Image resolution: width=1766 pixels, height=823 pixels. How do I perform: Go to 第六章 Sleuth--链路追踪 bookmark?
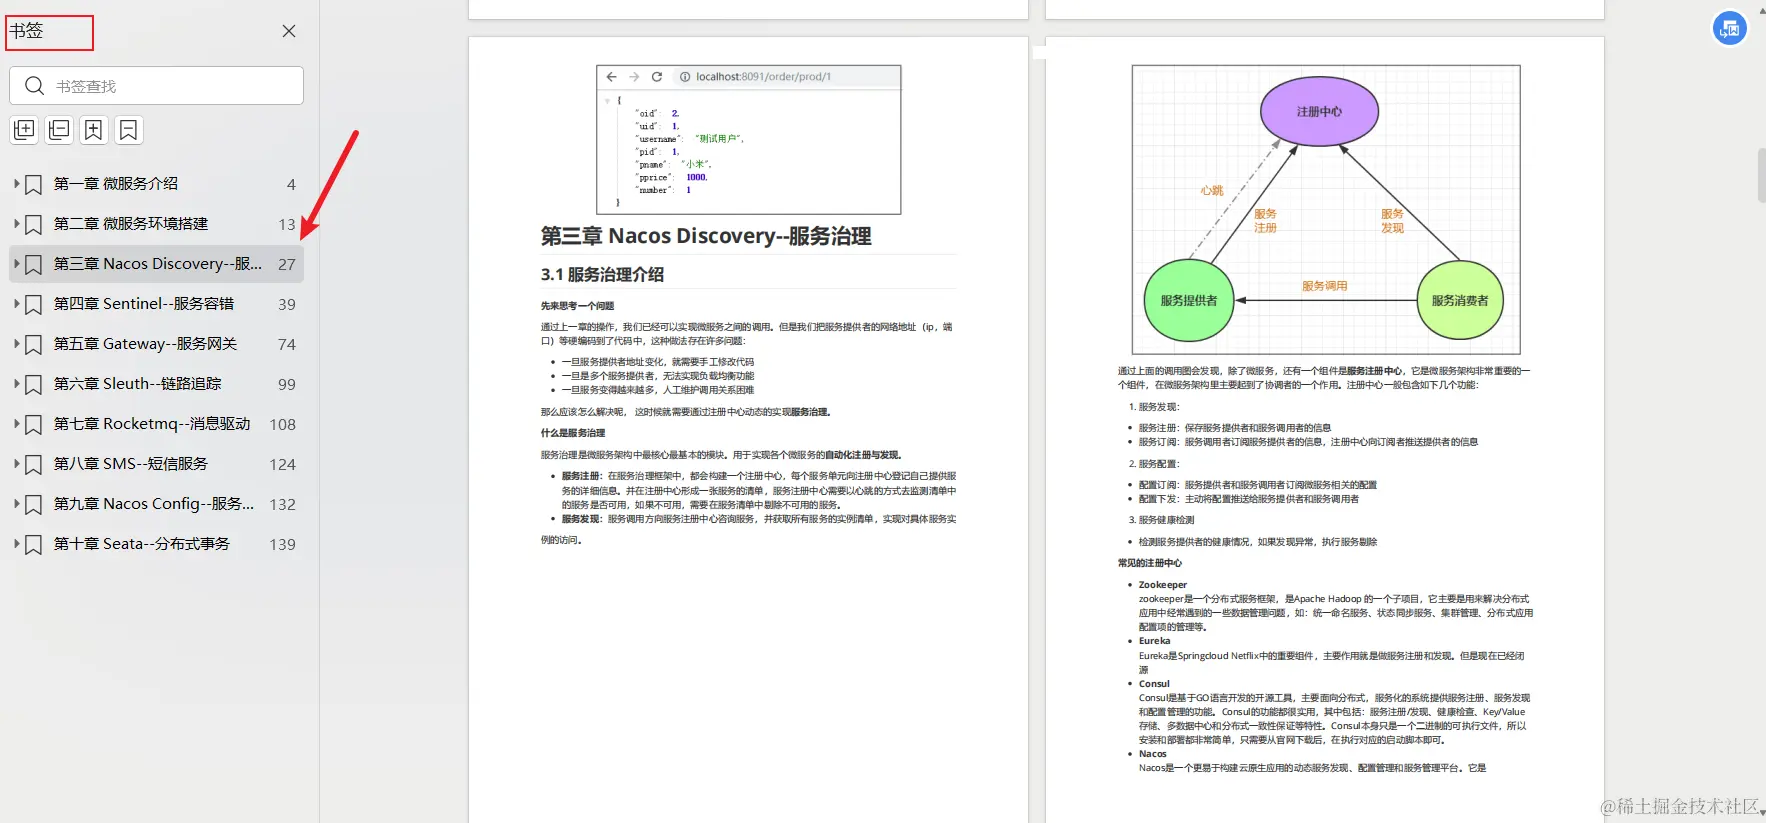(138, 383)
